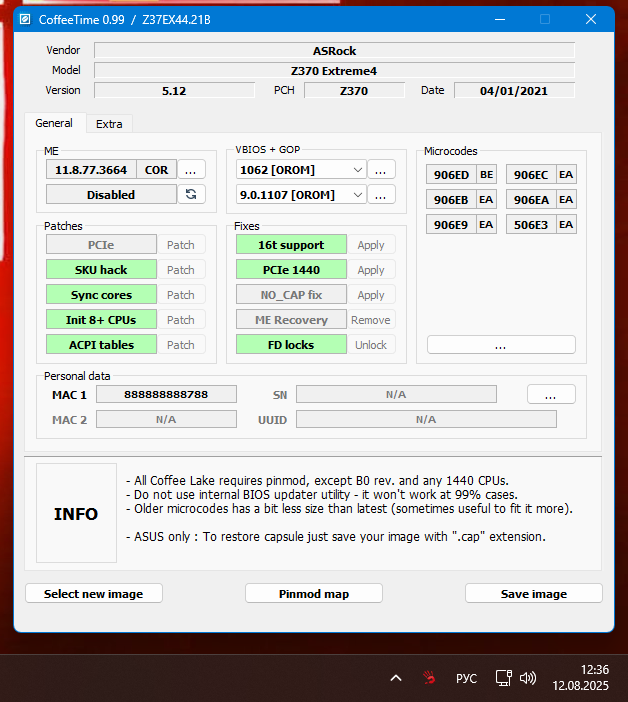Screen dimensions: 628x702
Task: Click microcode entry 906E9
Action: (x=451, y=225)
